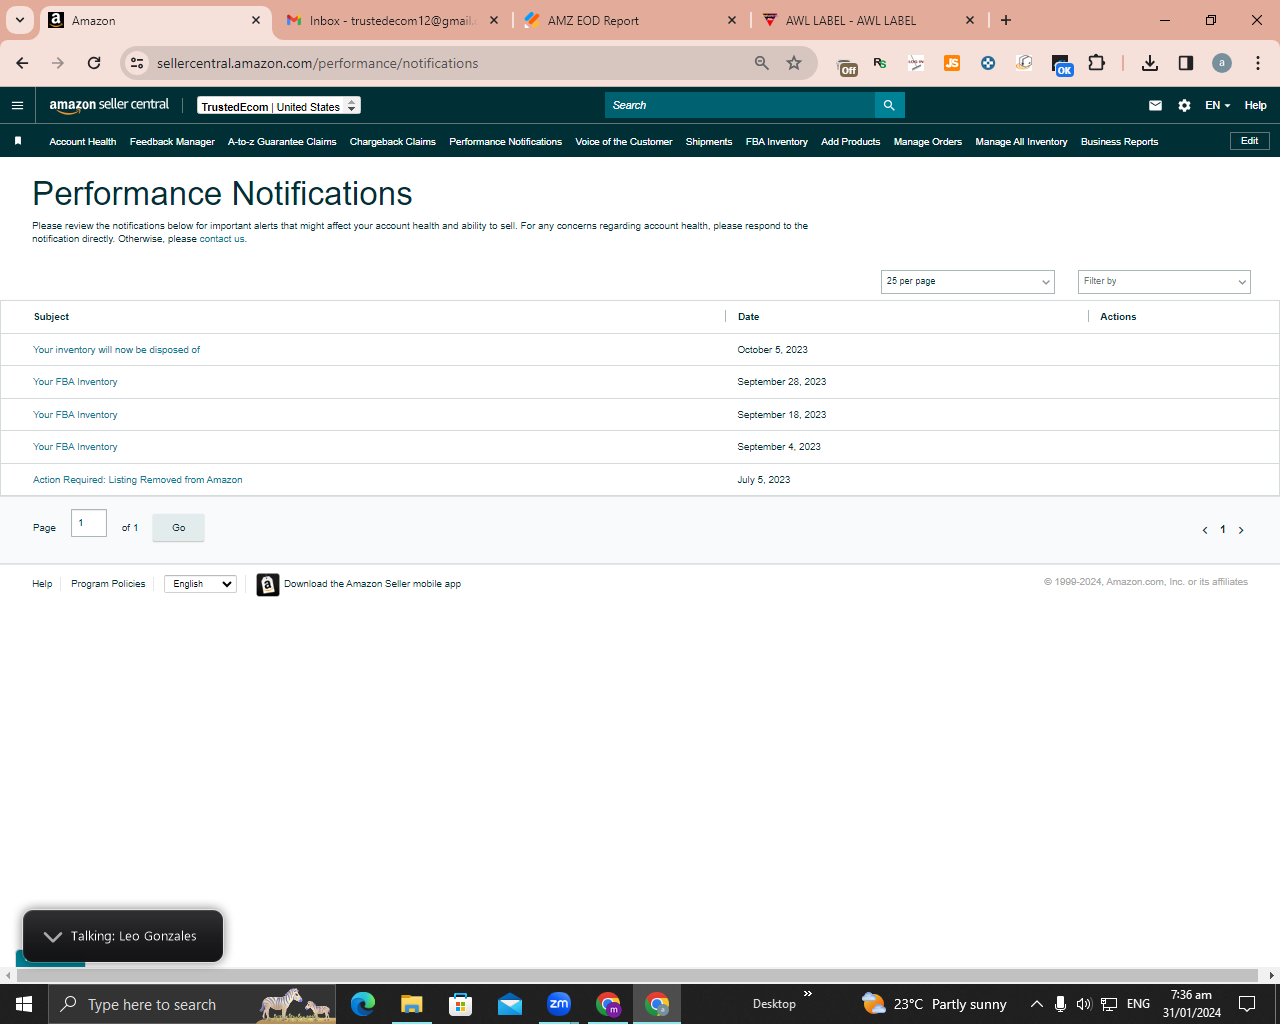Reload the page in Chrome
The height and width of the screenshot is (1024, 1280).
(x=94, y=63)
